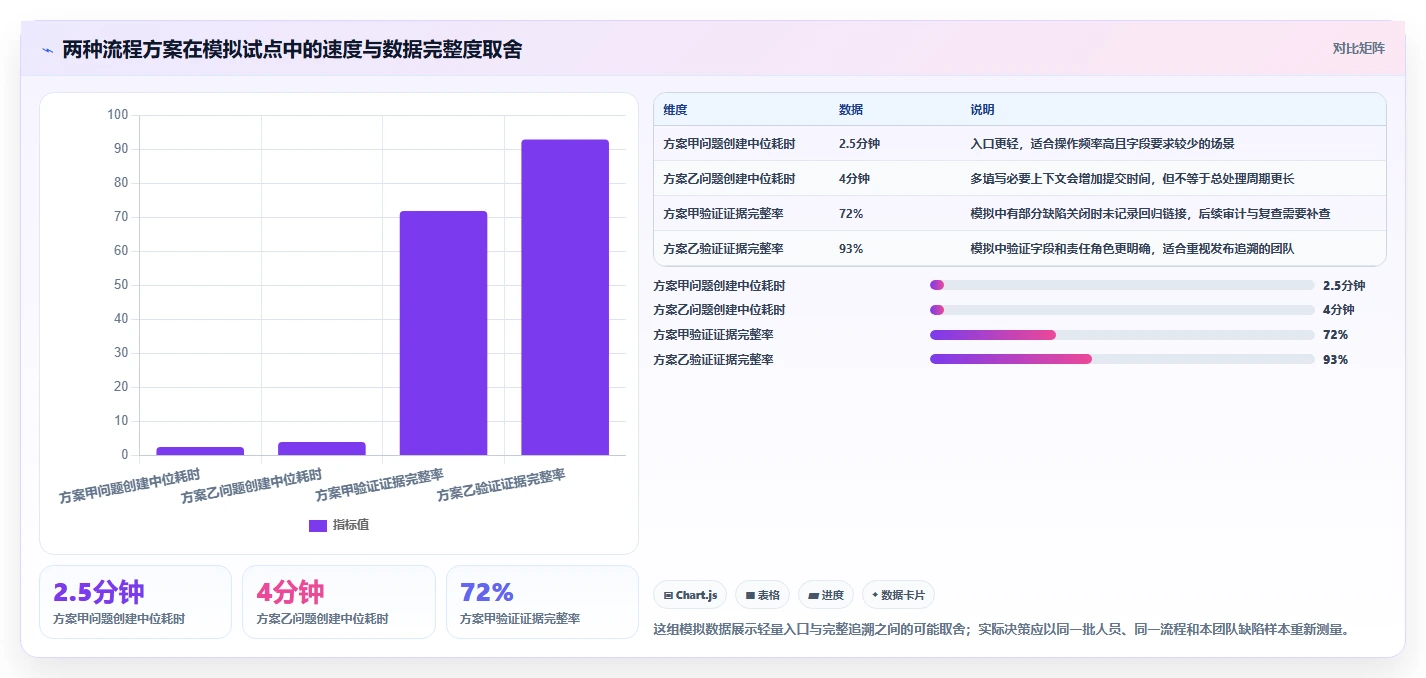
Task: Click the 进度 tag chip
Action: pyautogui.click(x=826, y=595)
